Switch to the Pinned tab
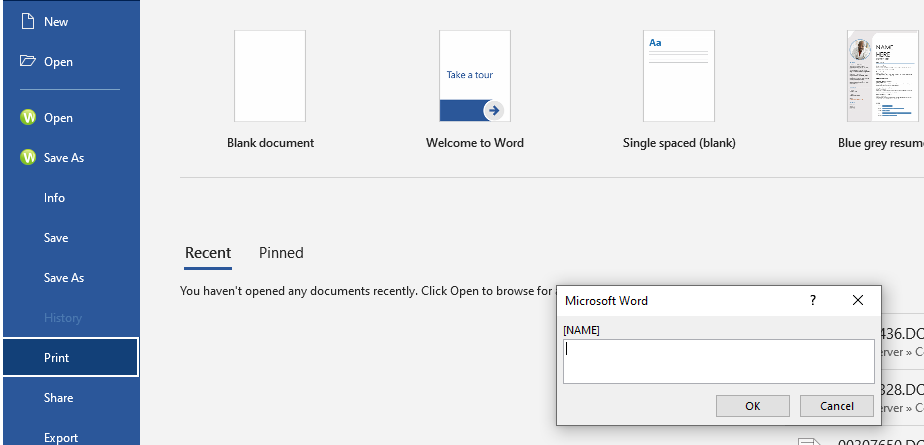Screen dimensions: 924x445 [x=281, y=253]
